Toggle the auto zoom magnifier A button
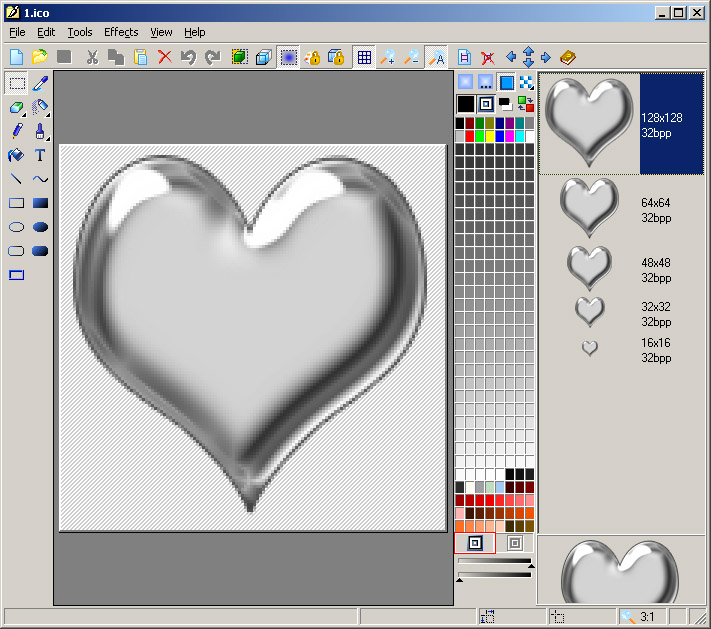711x629 pixels. (x=437, y=57)
